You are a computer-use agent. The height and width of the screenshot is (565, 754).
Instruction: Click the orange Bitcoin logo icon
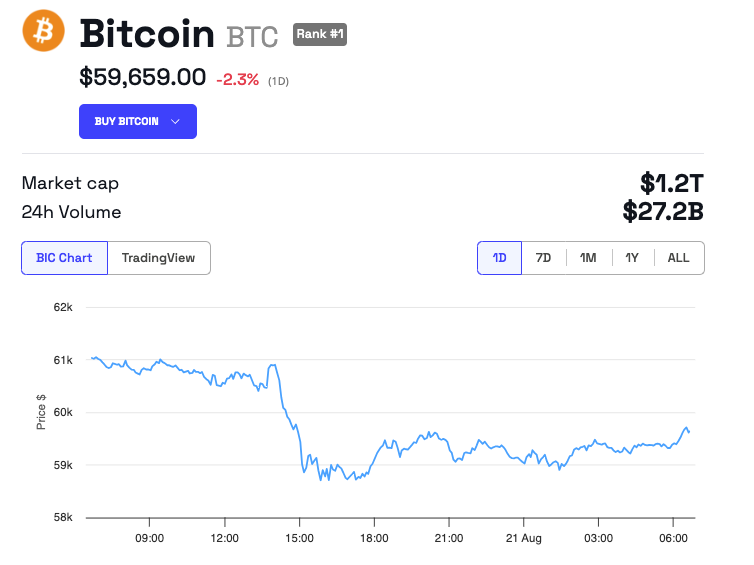pos(44,31)
